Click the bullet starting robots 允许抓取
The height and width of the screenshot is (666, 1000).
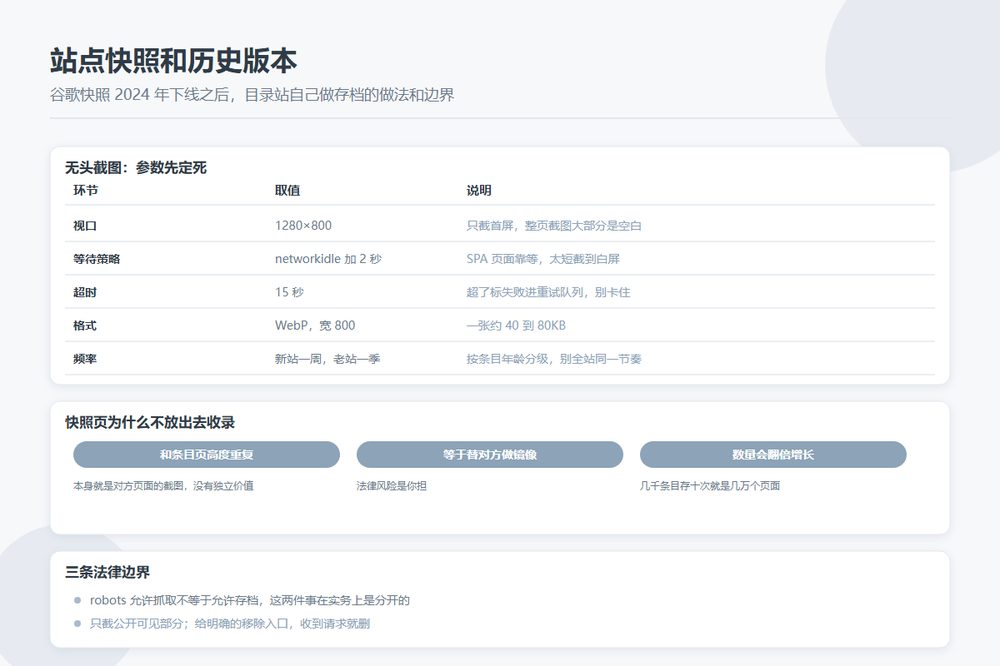click(x=249, y=600)
